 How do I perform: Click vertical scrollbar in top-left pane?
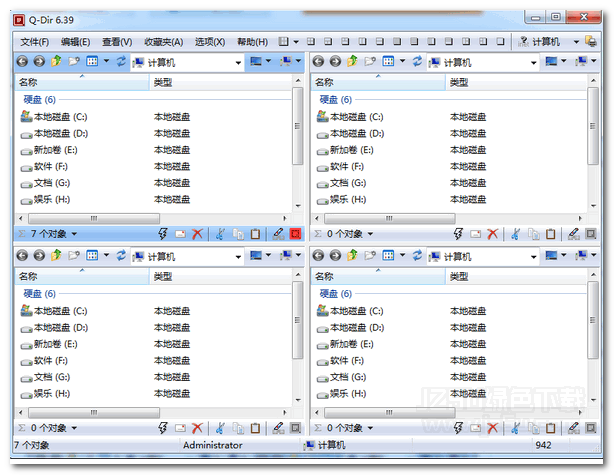pyautogui.click(x=298, y=126)
